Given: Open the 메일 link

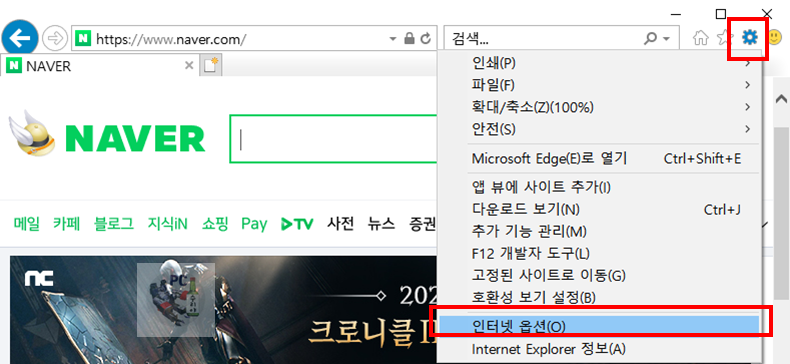Looking at the screenshot, I should pos(27,223).
